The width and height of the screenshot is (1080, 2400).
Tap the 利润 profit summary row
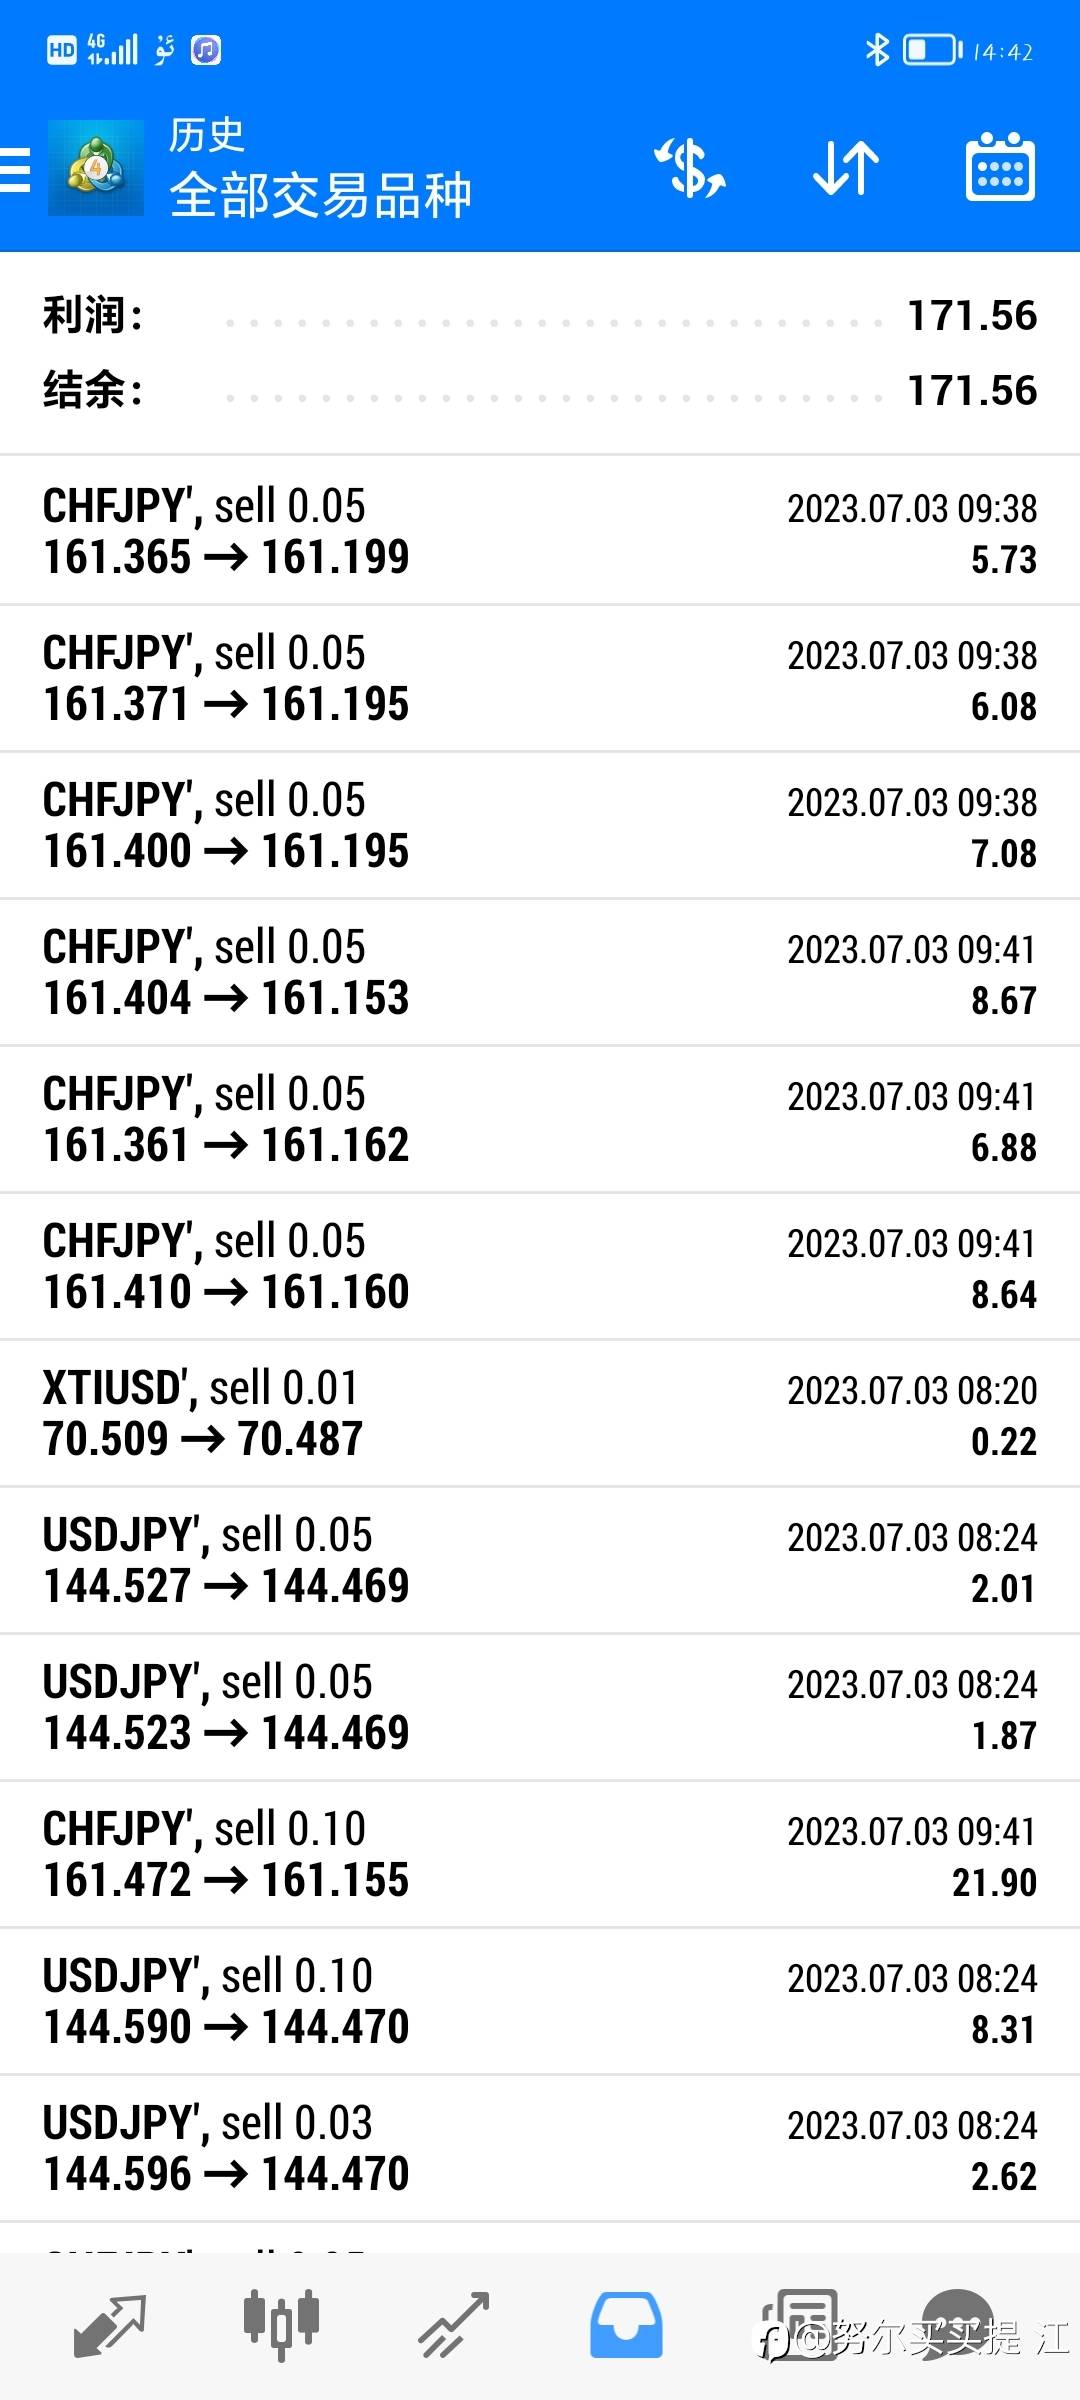tap(540, 316)
